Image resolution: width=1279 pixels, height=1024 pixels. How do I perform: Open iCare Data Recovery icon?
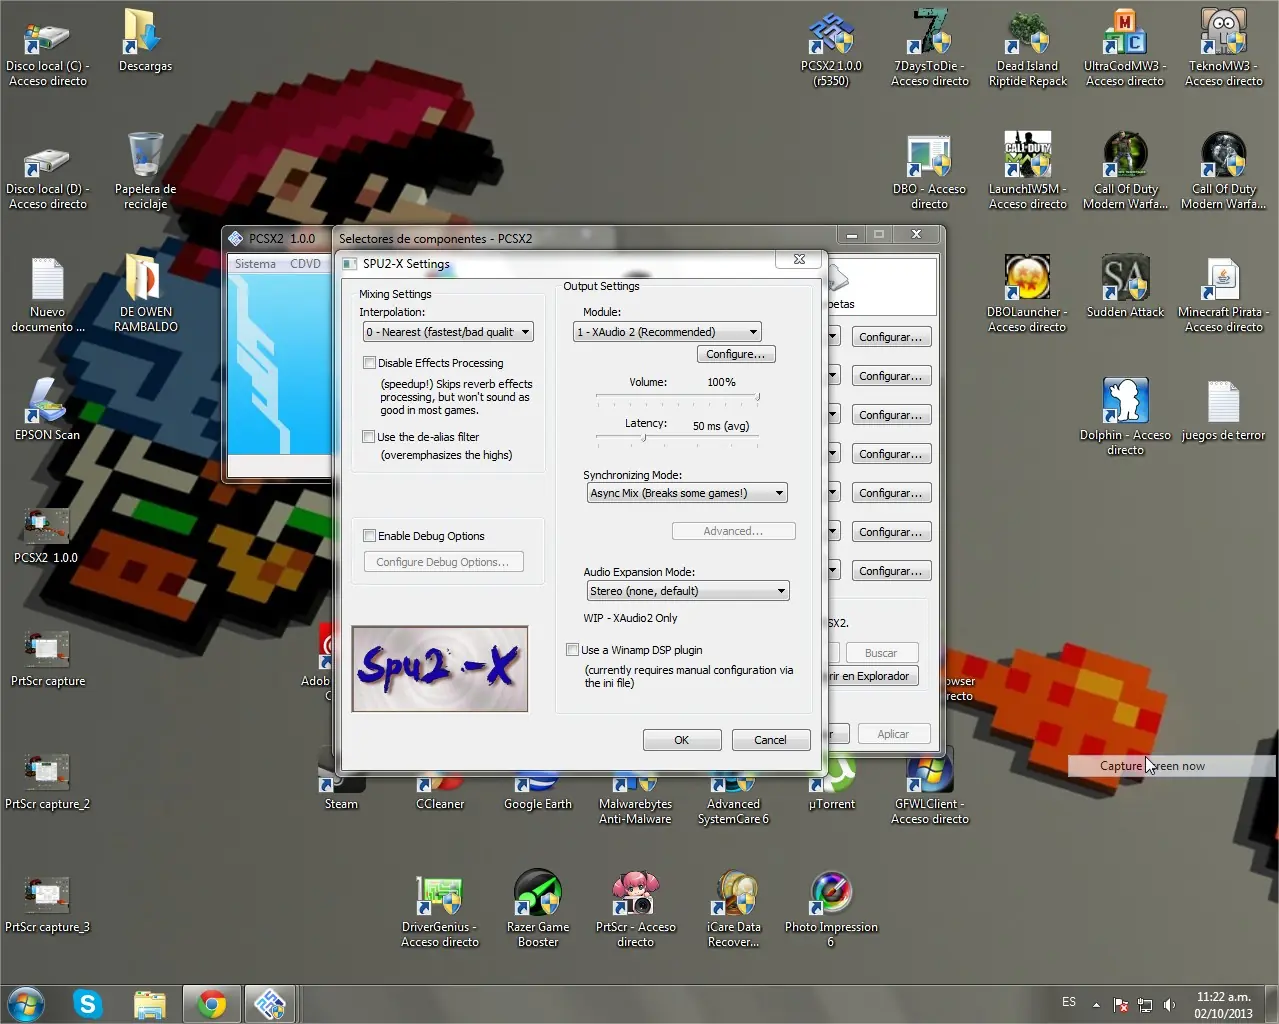point(734,908)
